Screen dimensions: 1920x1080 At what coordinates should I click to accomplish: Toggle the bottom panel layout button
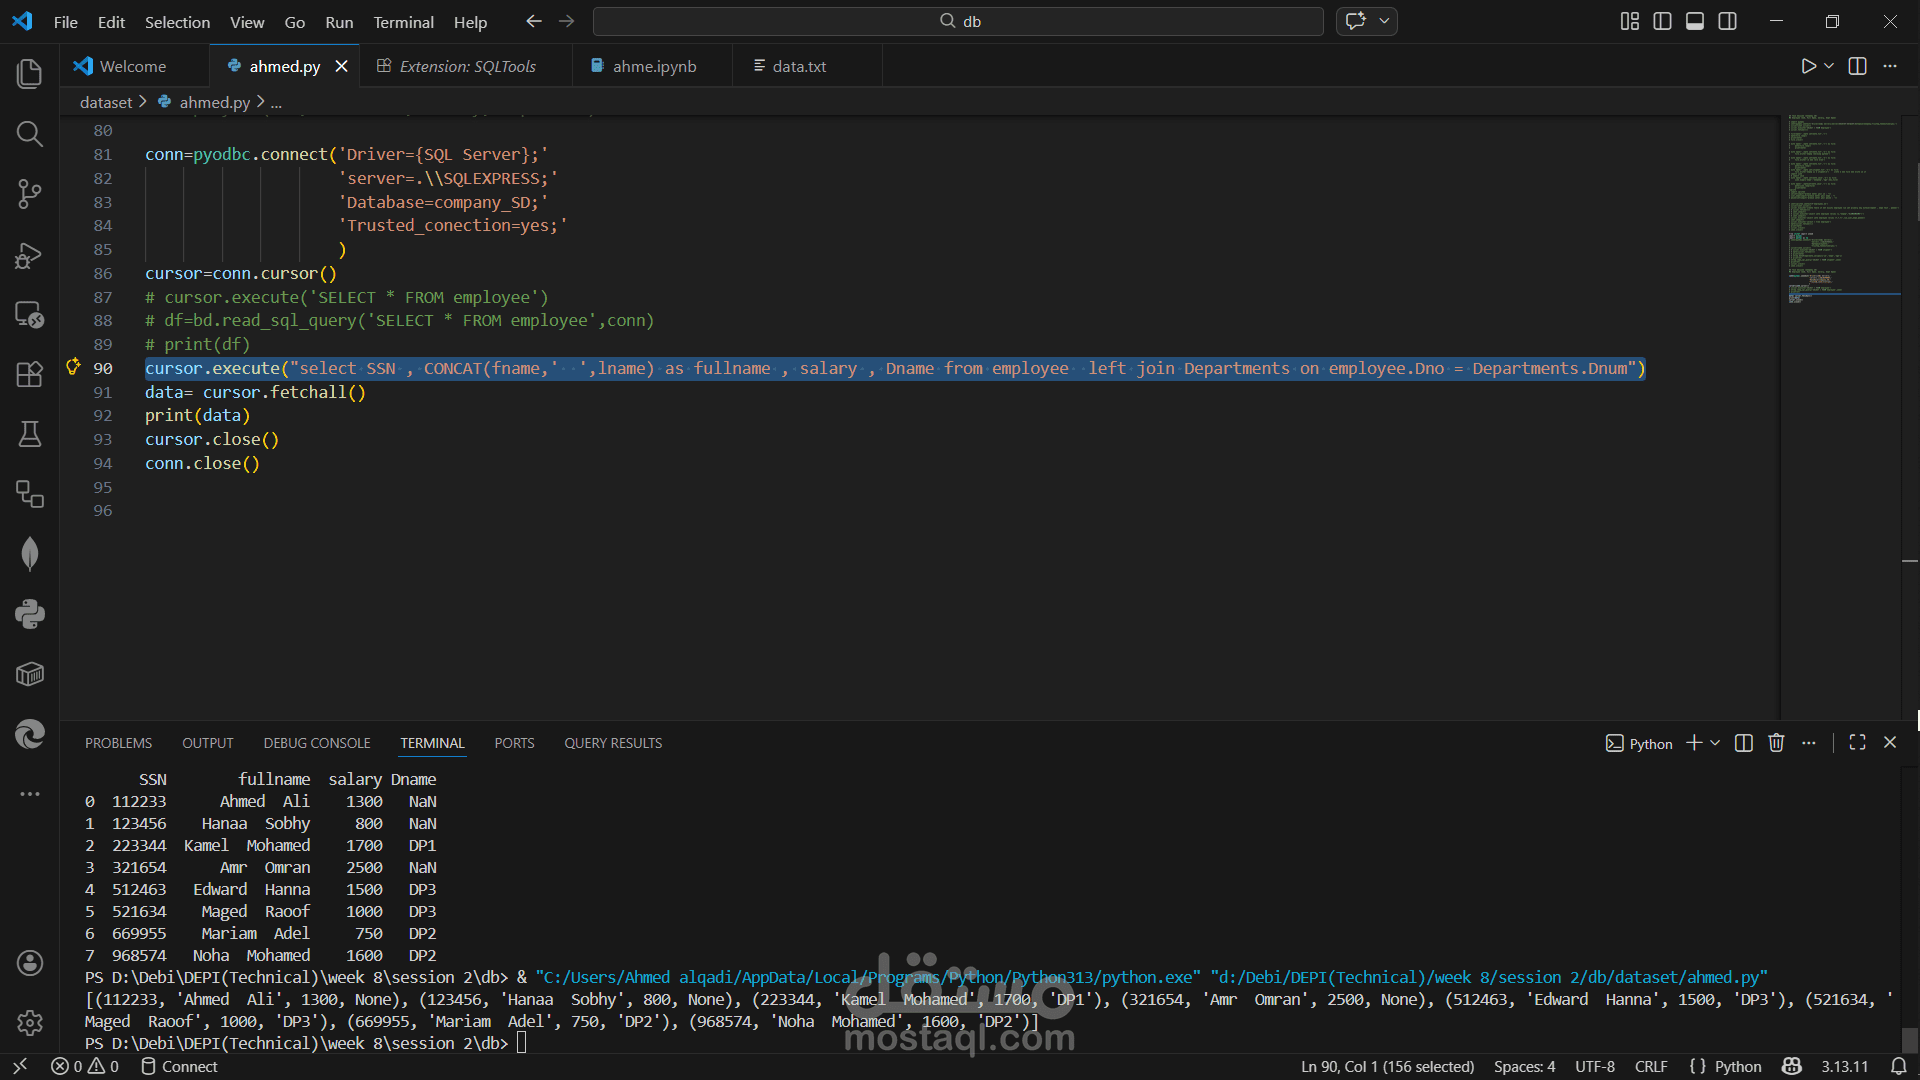click(1695, 21)
